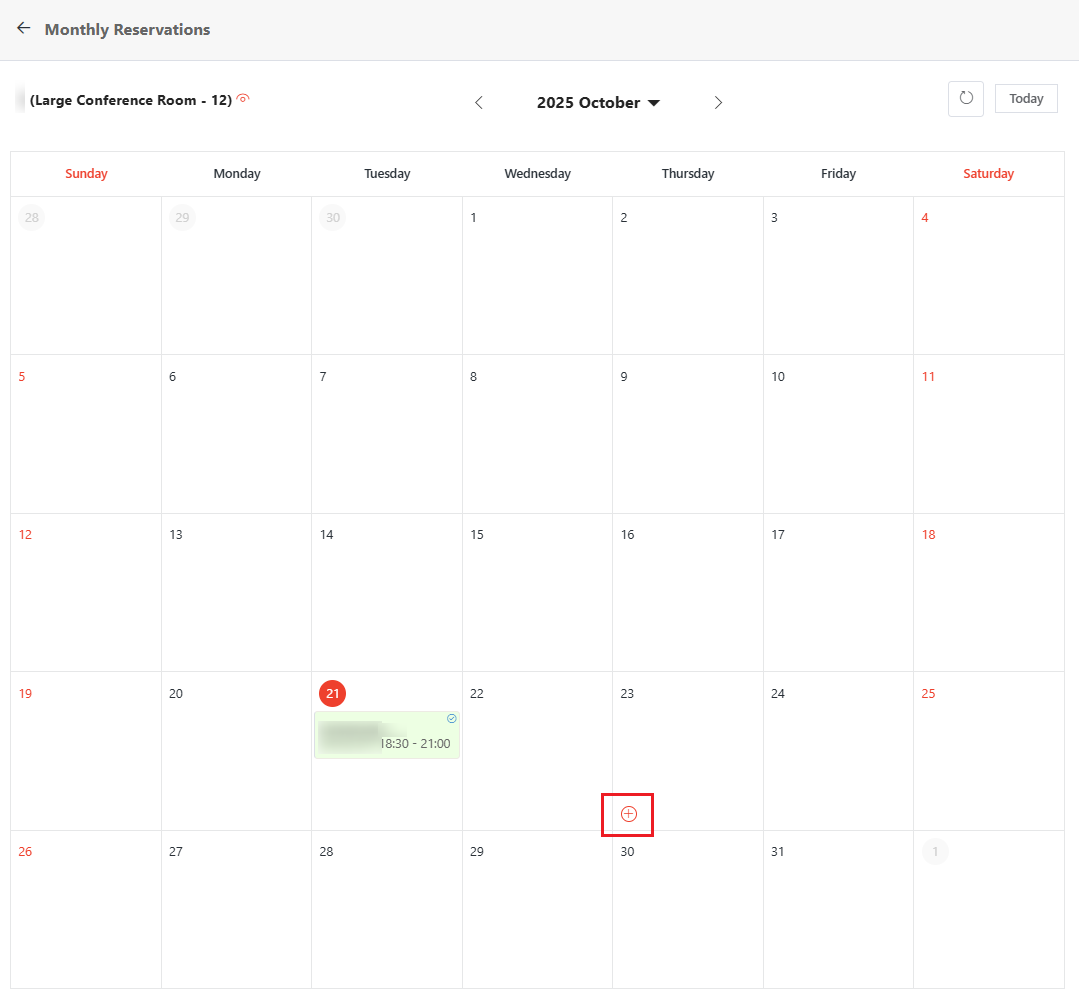Viewport: 1082px width, 993px height.
Task: Go to the next month with the right chevron
Action: click(x=718, y=102)
